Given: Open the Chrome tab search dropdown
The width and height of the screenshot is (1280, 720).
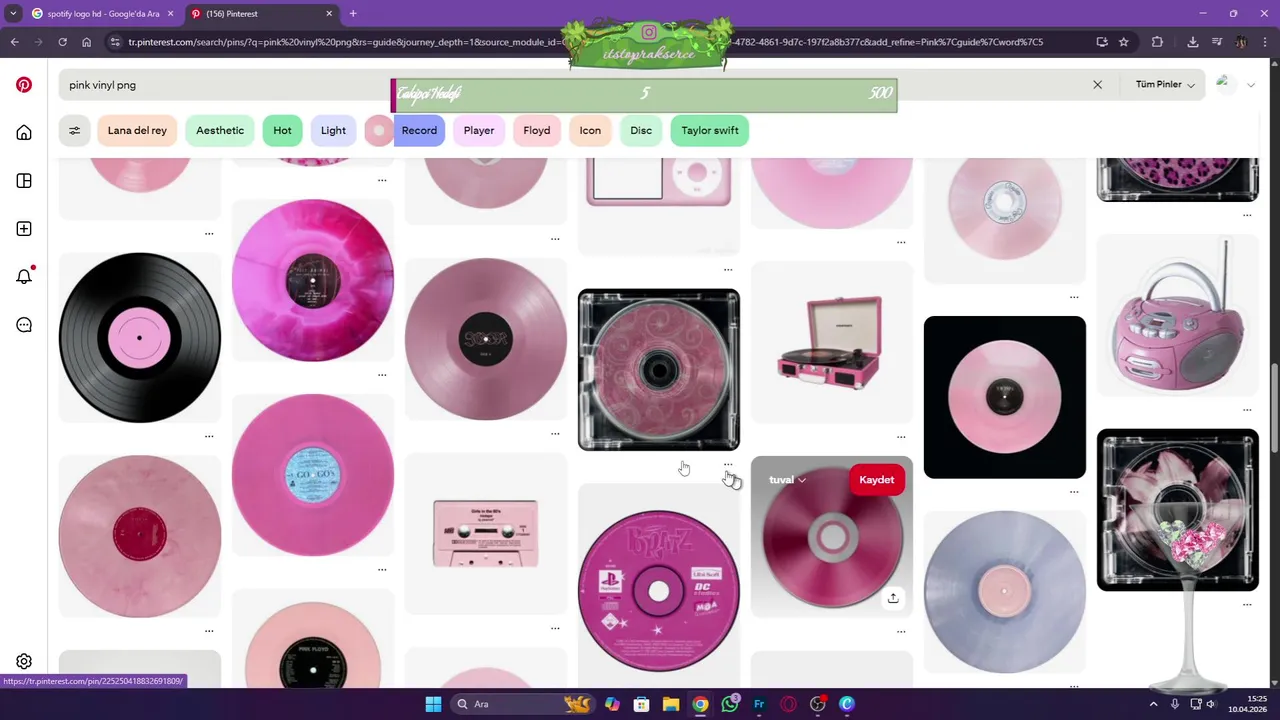Looking at the screenshot, I should (13, 14).
